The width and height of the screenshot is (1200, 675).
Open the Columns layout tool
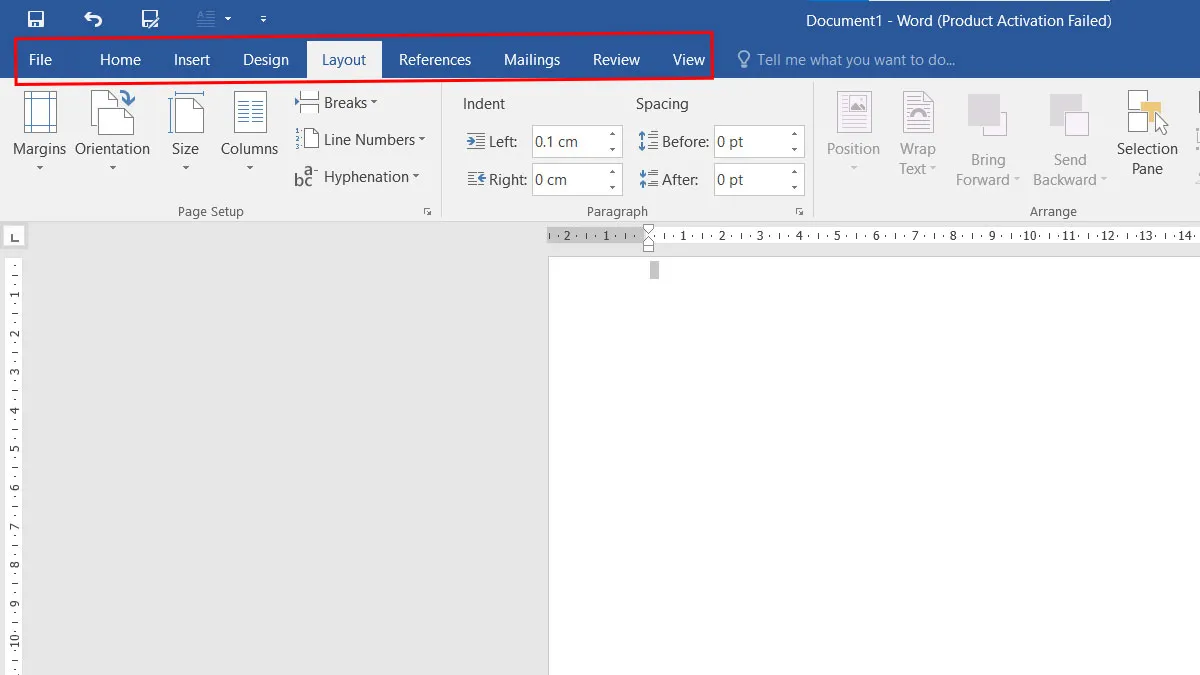(249, 130)
